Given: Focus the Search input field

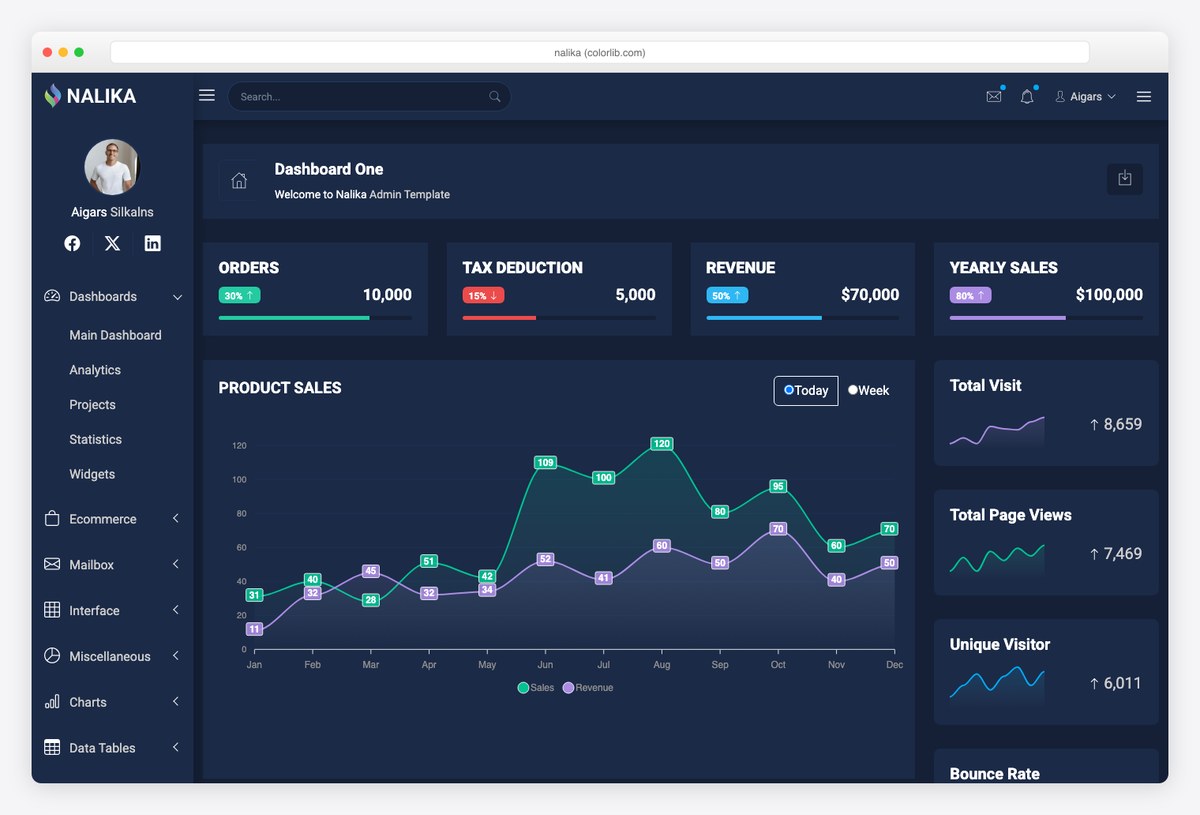Looking at the screenshot, I should point(369,96).
